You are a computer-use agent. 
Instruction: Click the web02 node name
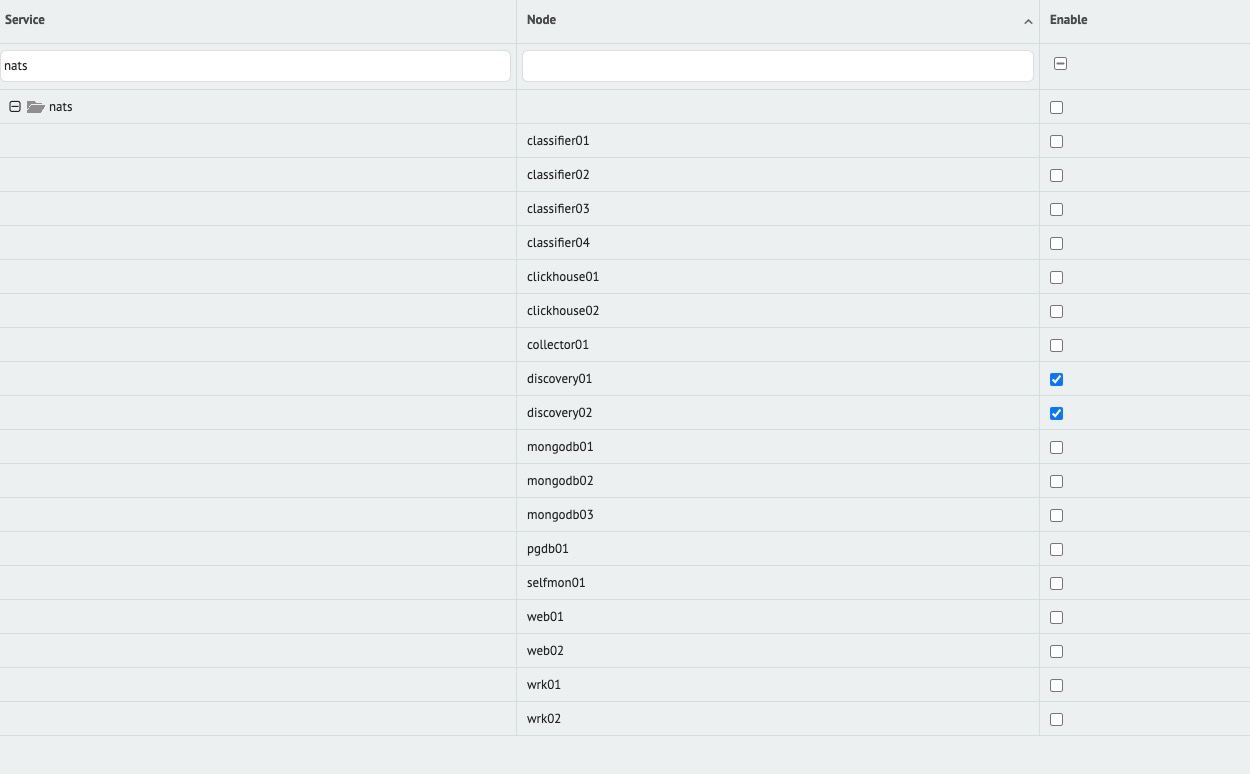[x=545, y=651]
